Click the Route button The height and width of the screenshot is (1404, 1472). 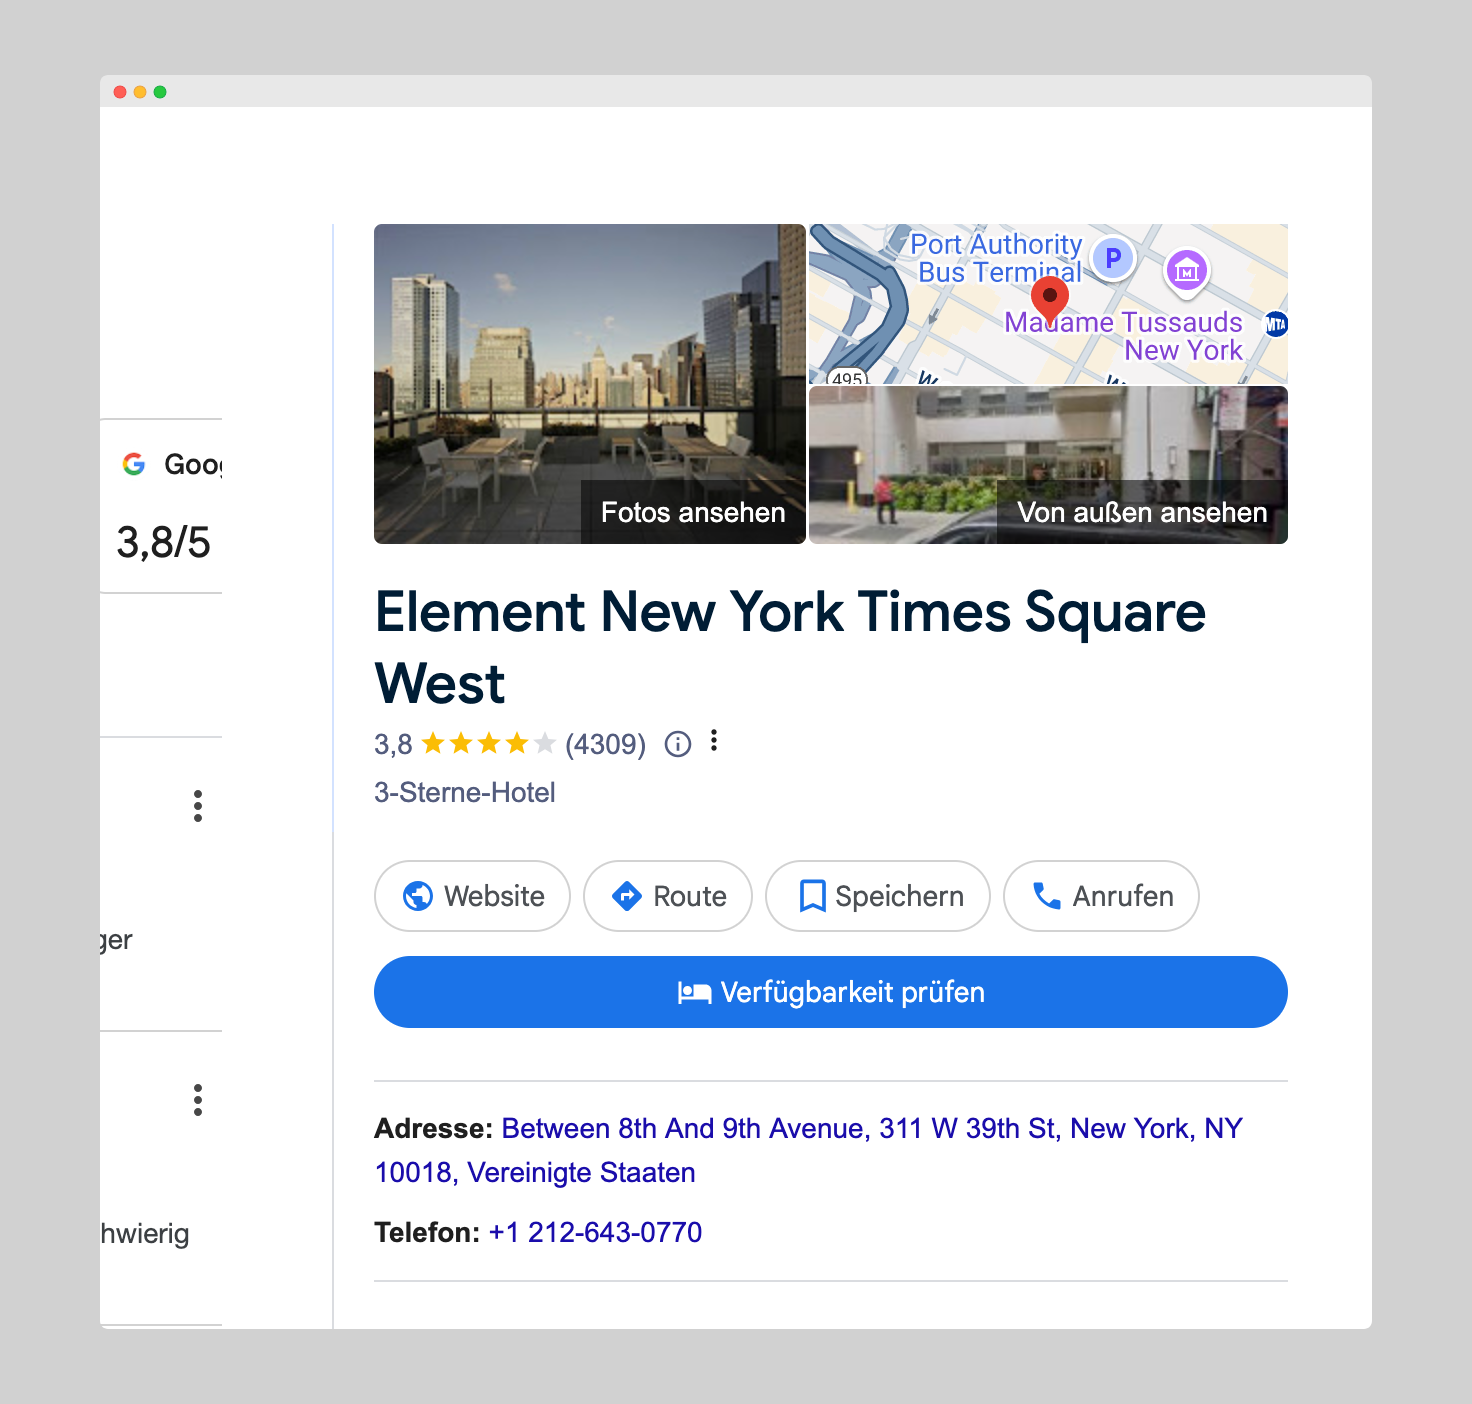click(x=668, y=896)
